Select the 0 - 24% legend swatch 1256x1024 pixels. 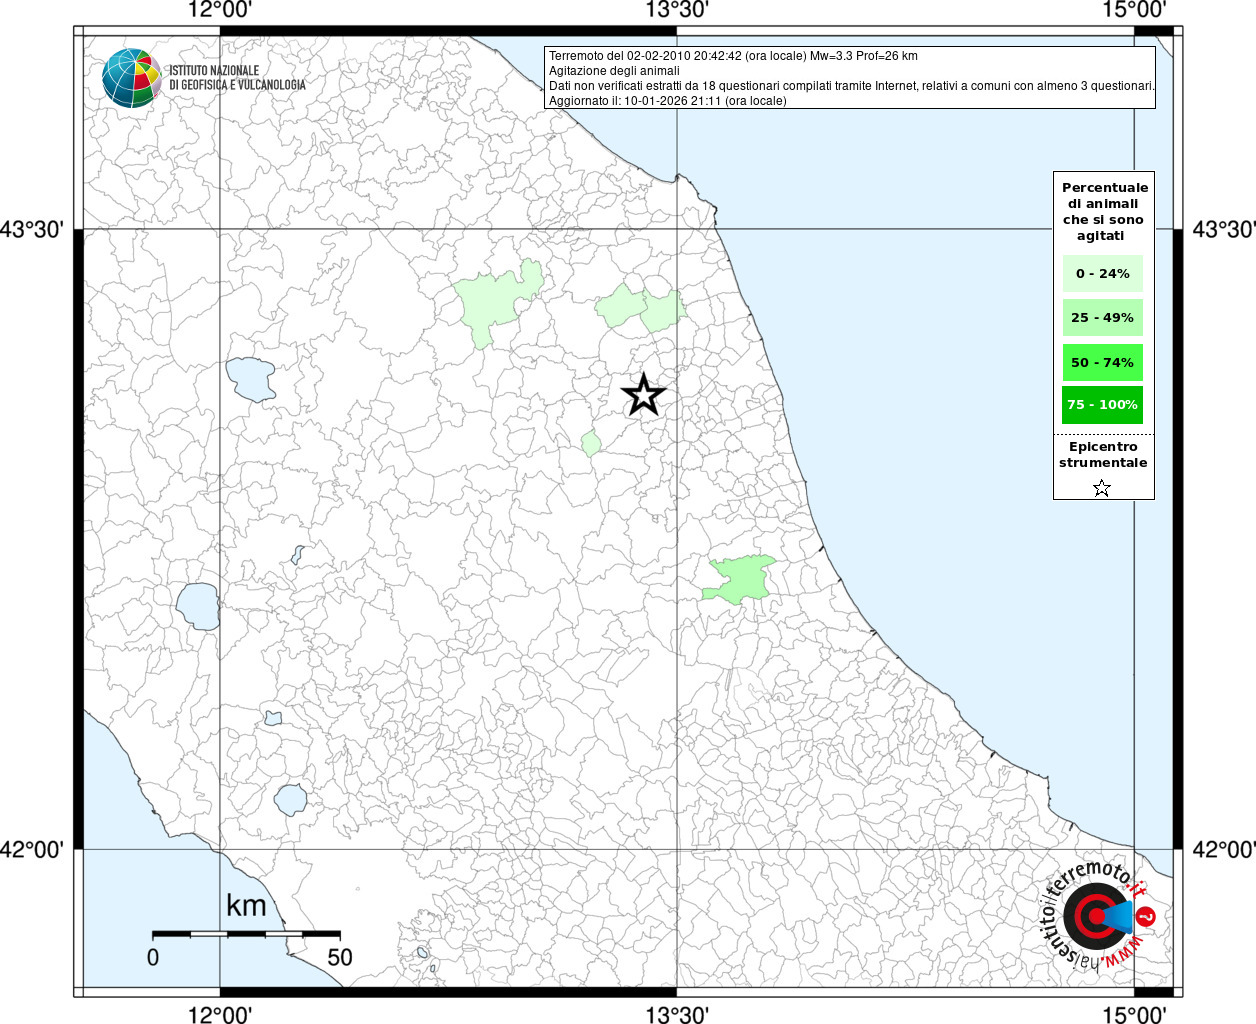[x=1103, y=273]
